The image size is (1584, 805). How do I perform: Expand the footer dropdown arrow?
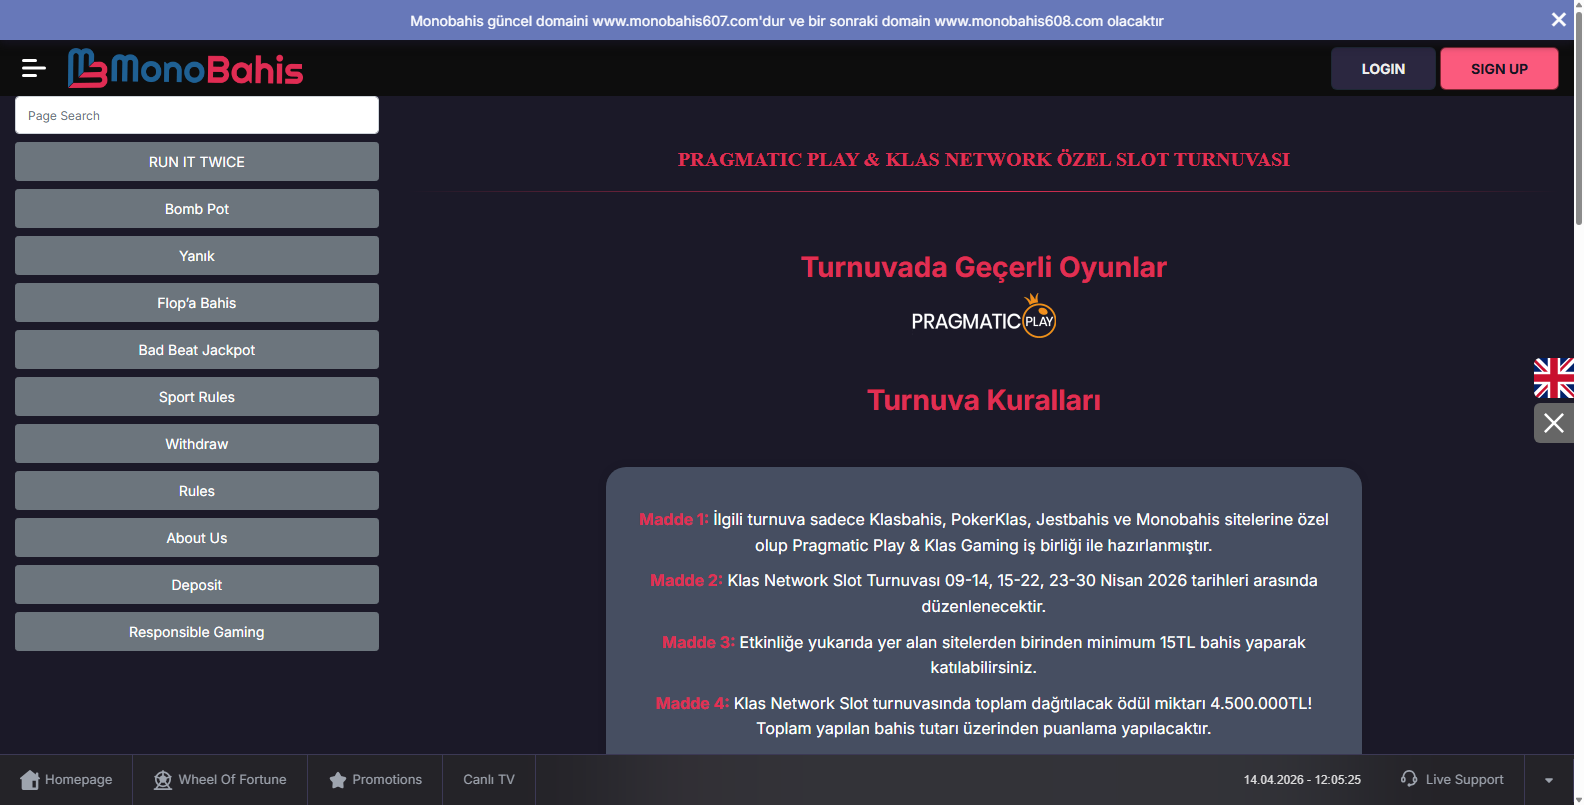[1549, 780]
